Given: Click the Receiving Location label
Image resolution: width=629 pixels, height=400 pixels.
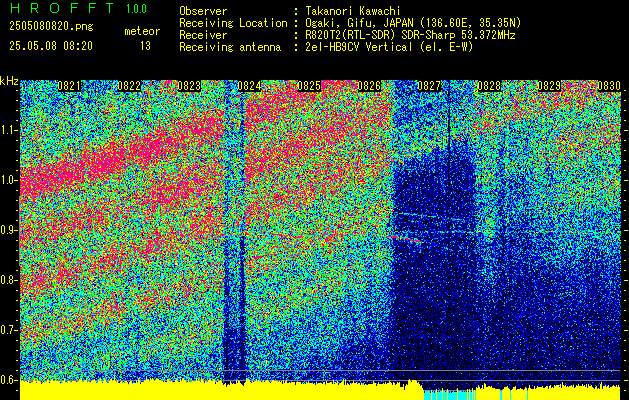Looking at the screenshot, I should tap(233, 23).
